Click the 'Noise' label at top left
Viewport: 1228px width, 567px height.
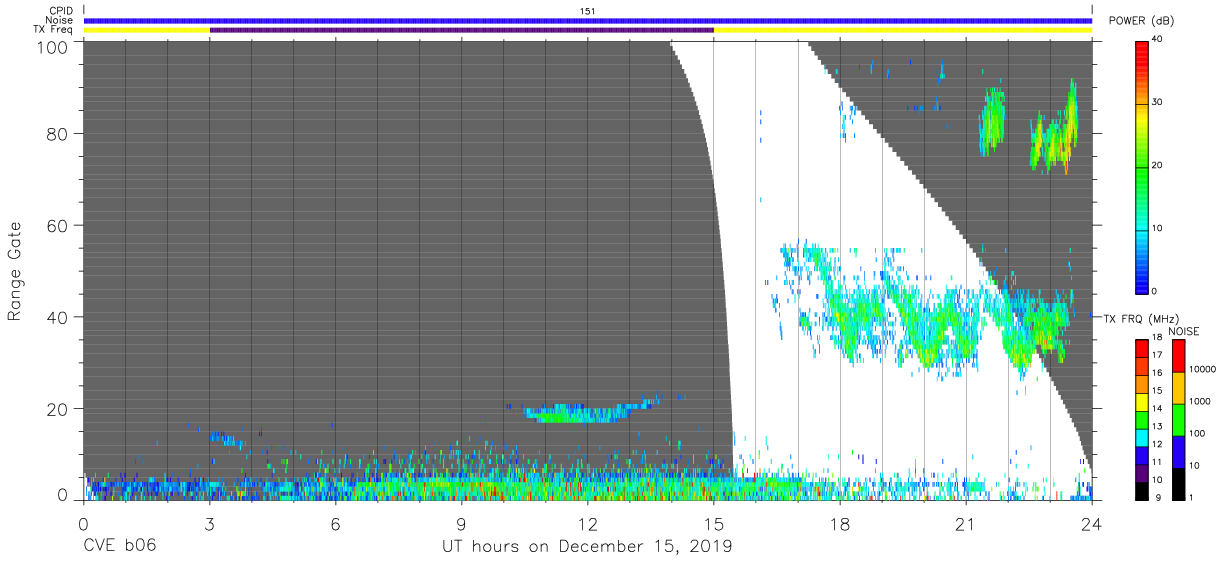point(60,20)
